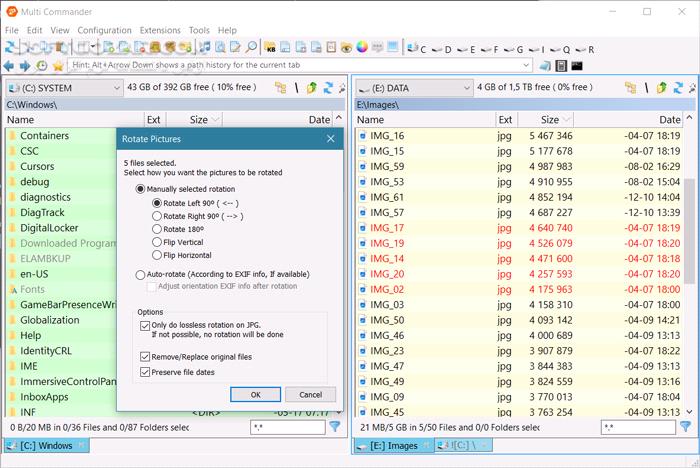Open the Tools menu
Viewport: 700px width, 468px height.
coord(199,30)
